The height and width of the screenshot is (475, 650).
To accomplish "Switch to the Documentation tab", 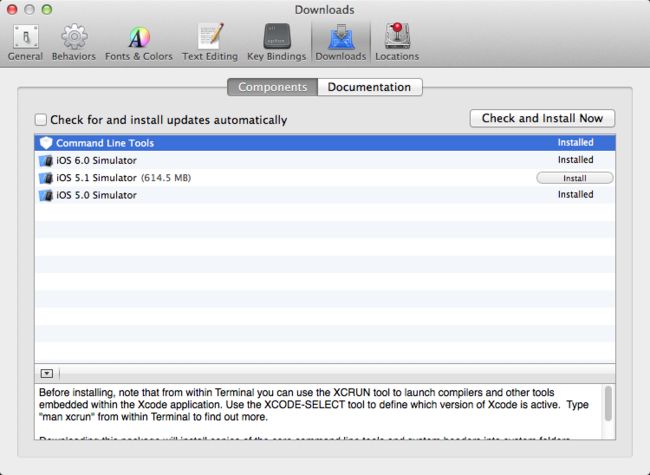I will (370, 87).
